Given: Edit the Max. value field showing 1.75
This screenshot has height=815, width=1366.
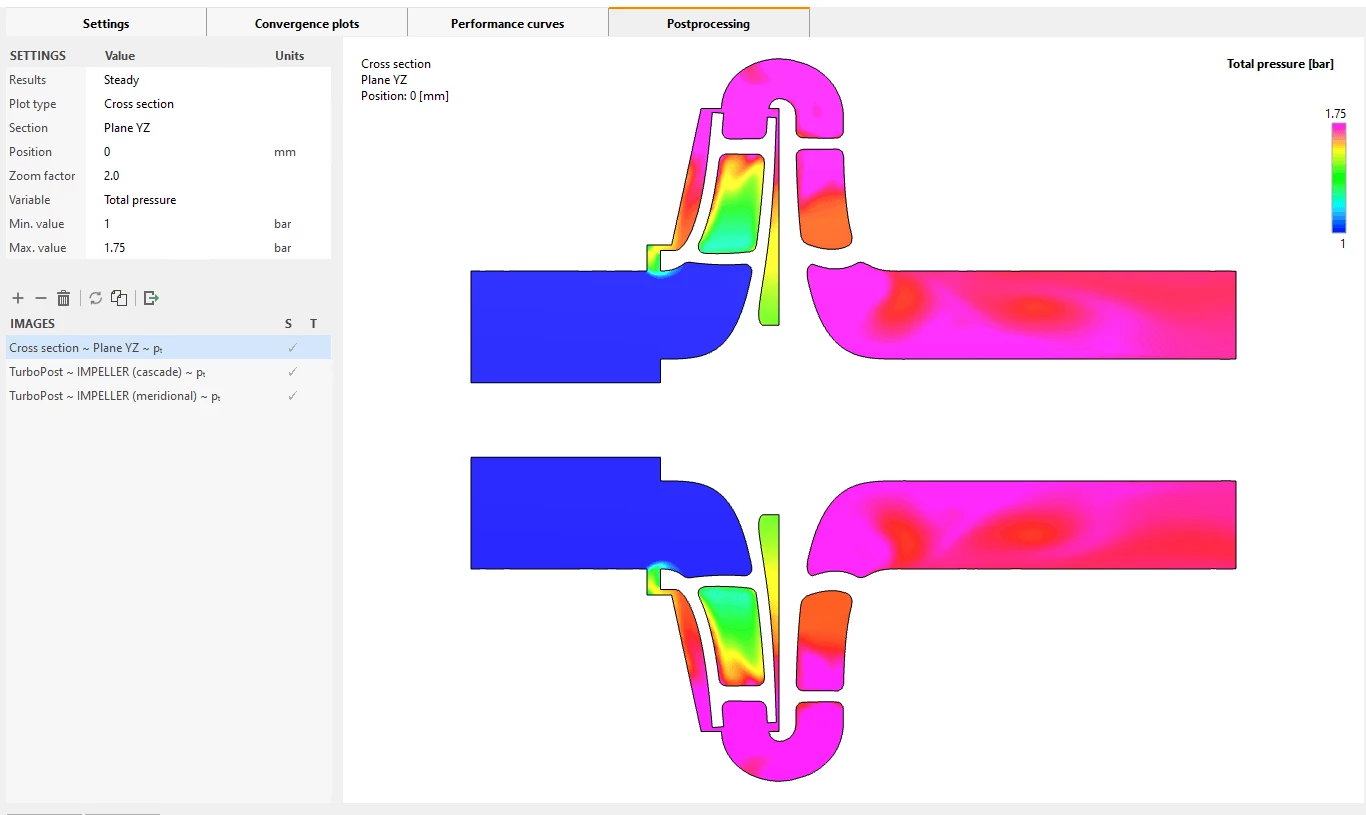Looking at the screenshot, I should coord(185,248).
